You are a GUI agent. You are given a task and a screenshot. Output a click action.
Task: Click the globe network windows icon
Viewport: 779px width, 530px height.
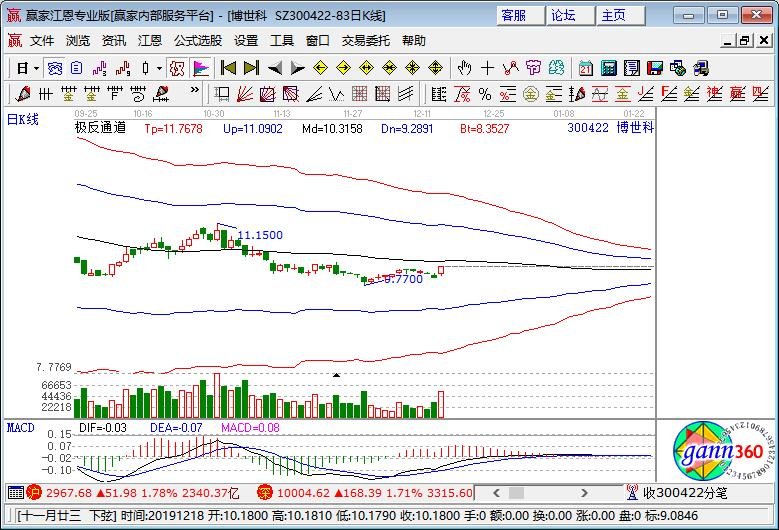(678, 68)
